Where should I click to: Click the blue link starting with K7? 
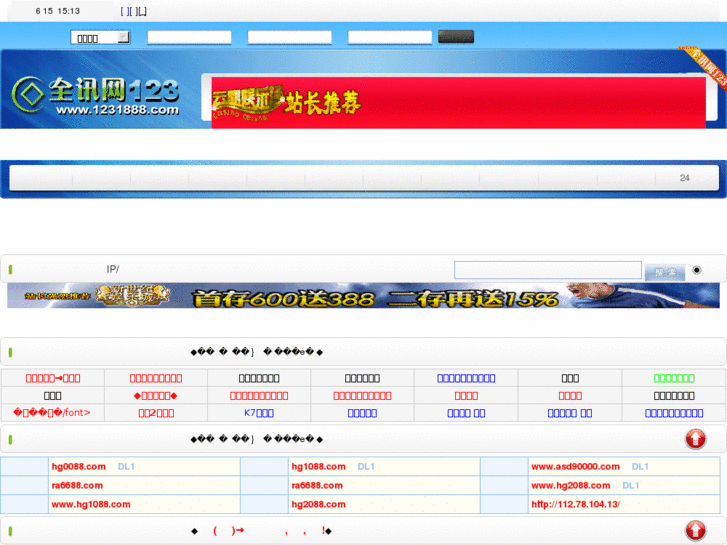click(259, 413)
